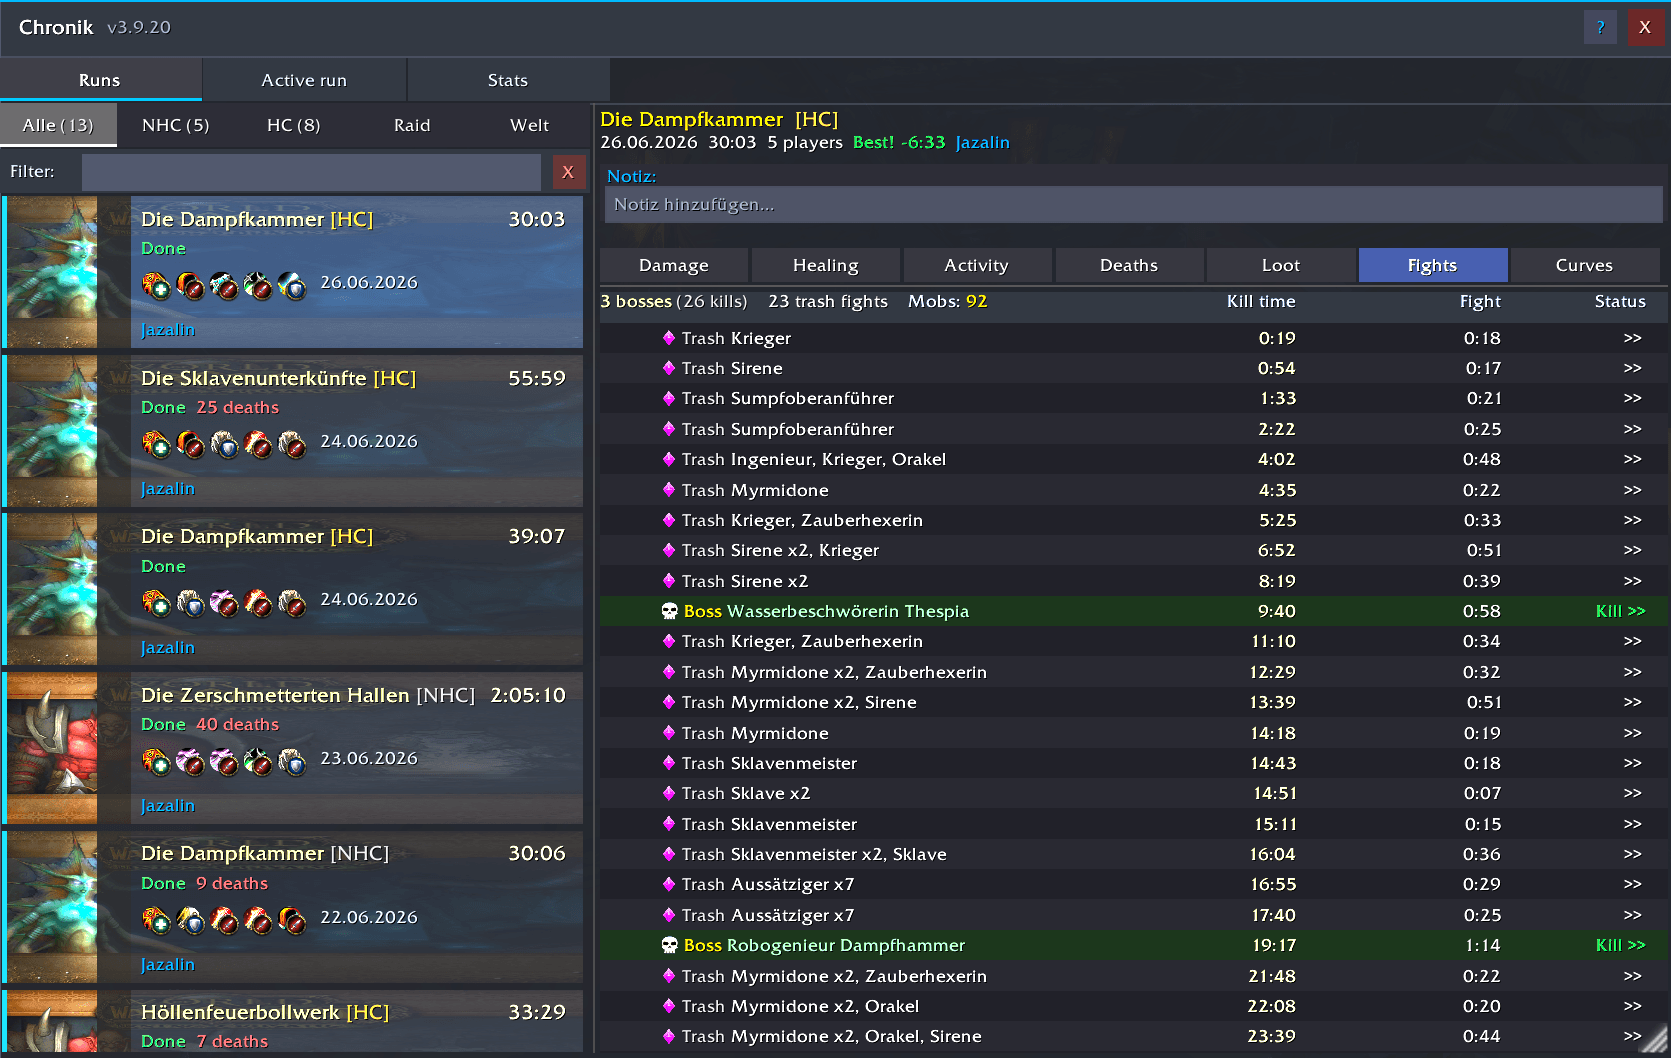Select Die Sklavenunterkünfte run thumbnail image
The image size is (1671, 1058).
[x=53, y=431]
